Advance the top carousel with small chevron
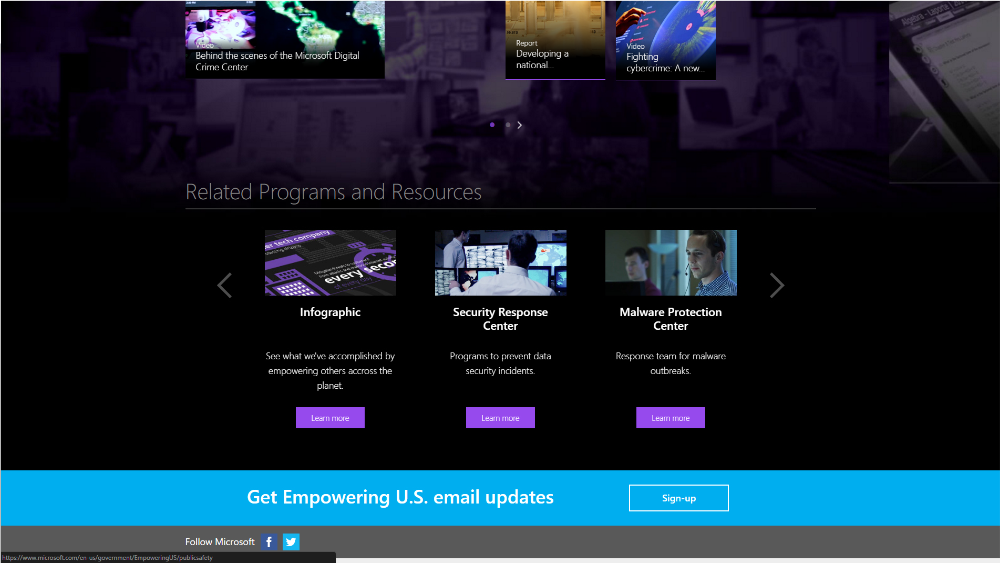Image resolution: width=1000 pixels, height=563 pixels. (x=520, y=125)
